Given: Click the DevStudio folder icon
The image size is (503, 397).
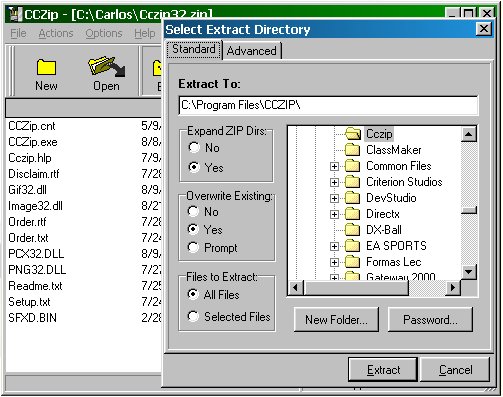Looking at the screenshot, I should tap(352, 198).
